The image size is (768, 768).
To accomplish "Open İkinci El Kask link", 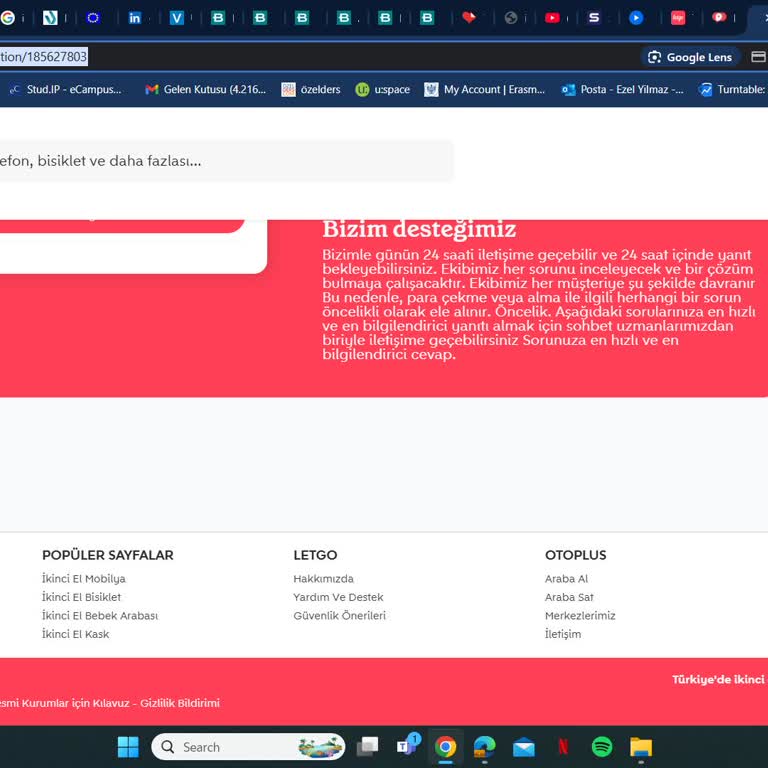I will pos(75,634).
